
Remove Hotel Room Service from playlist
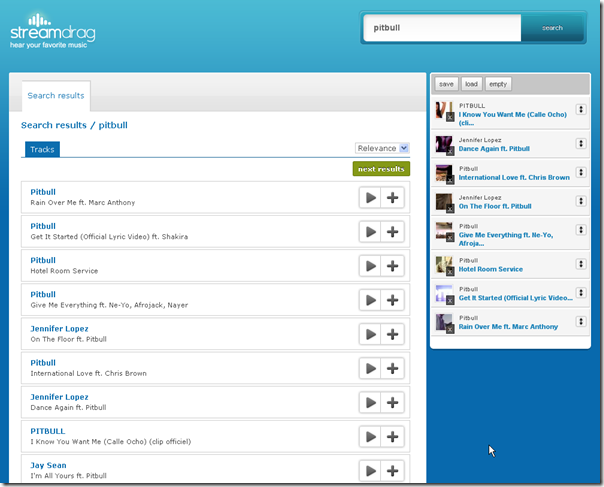point(450,272)
